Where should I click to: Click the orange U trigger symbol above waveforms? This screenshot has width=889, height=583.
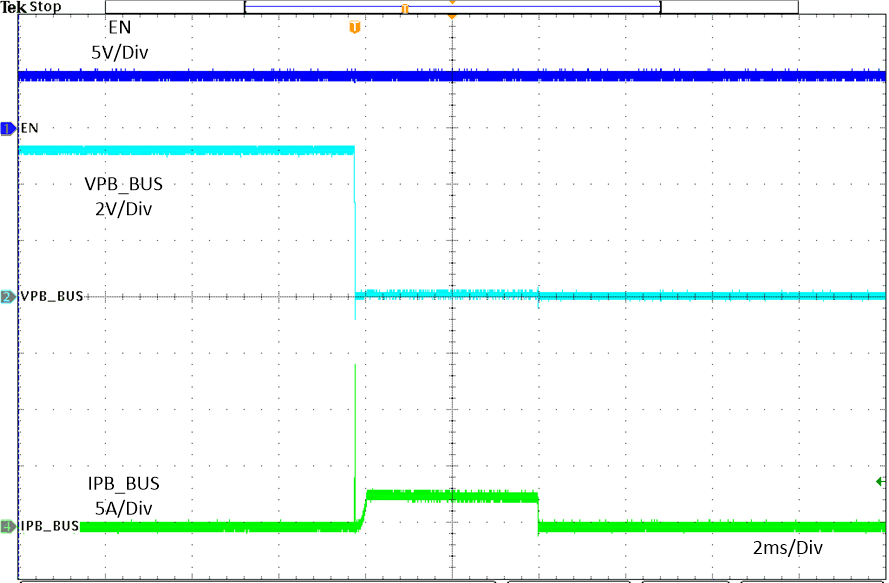[x=355, y=27]
